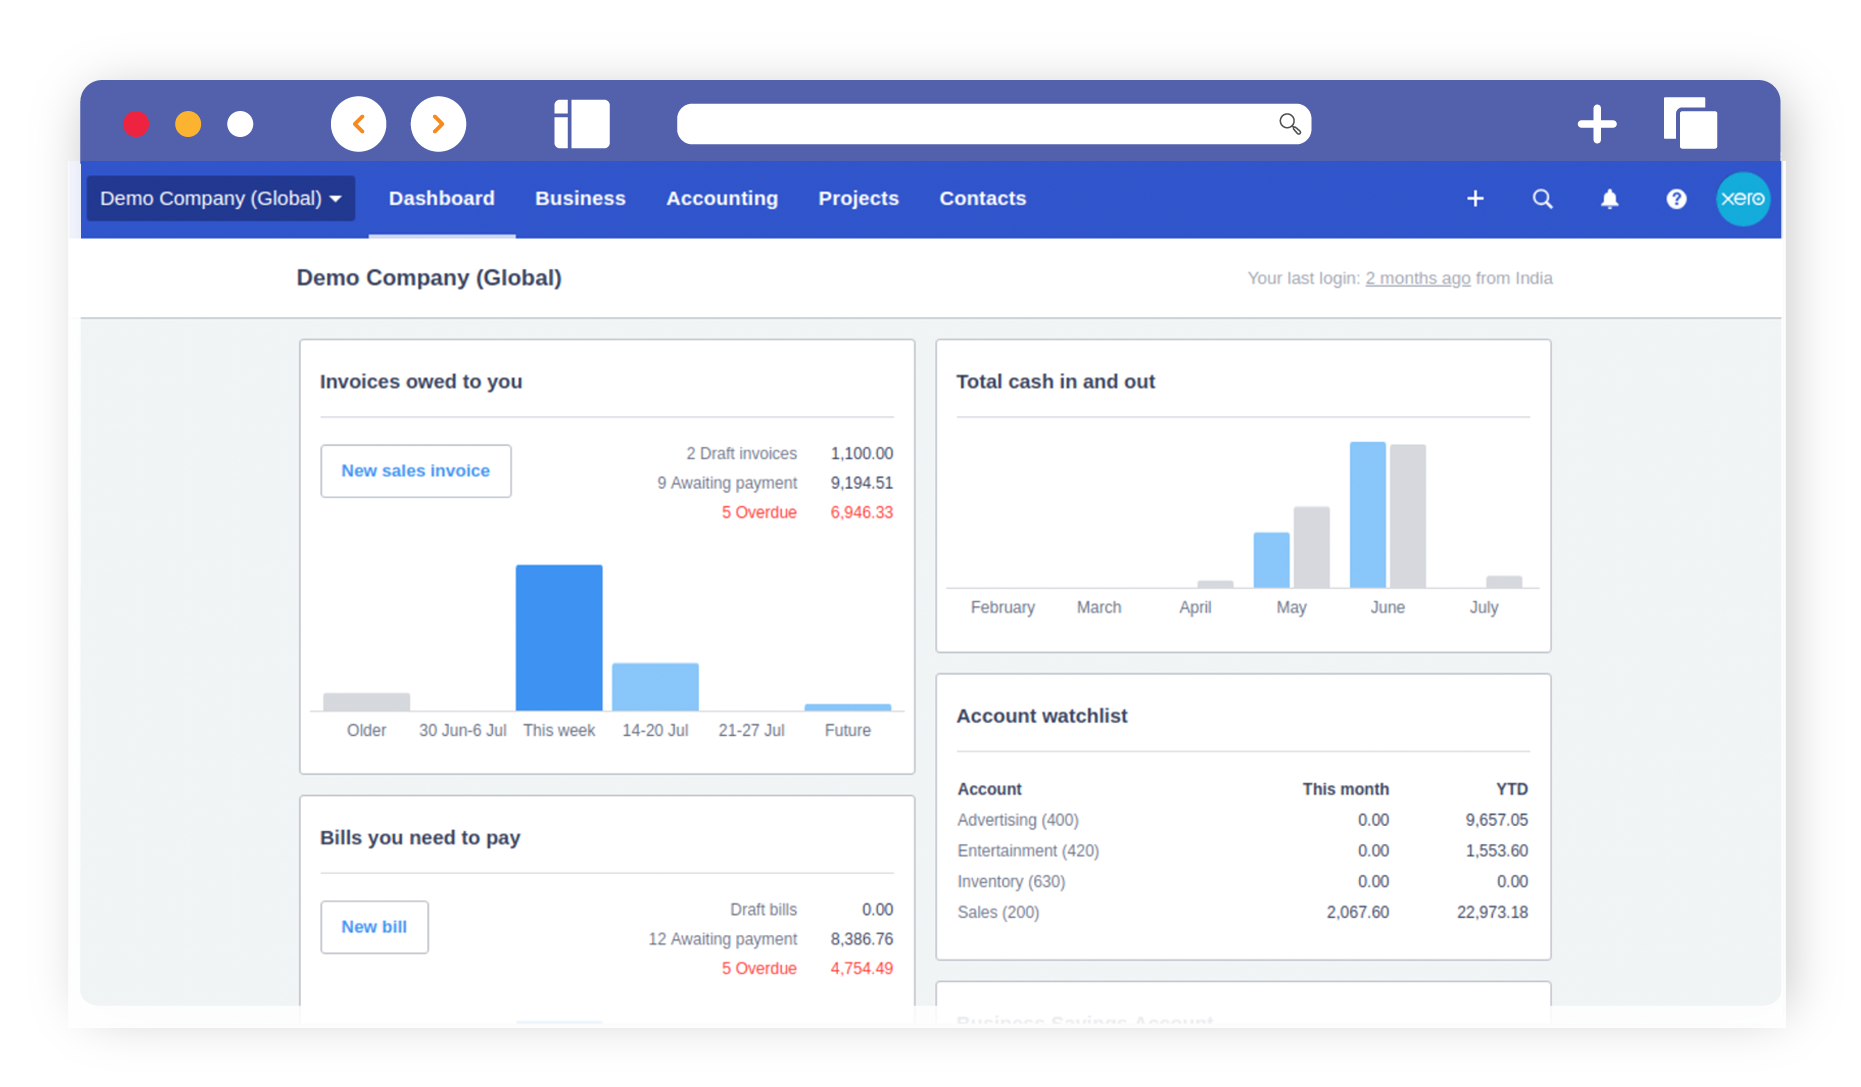
Task: Open 9 Awaiting payment invoices link
Action: 727,483
